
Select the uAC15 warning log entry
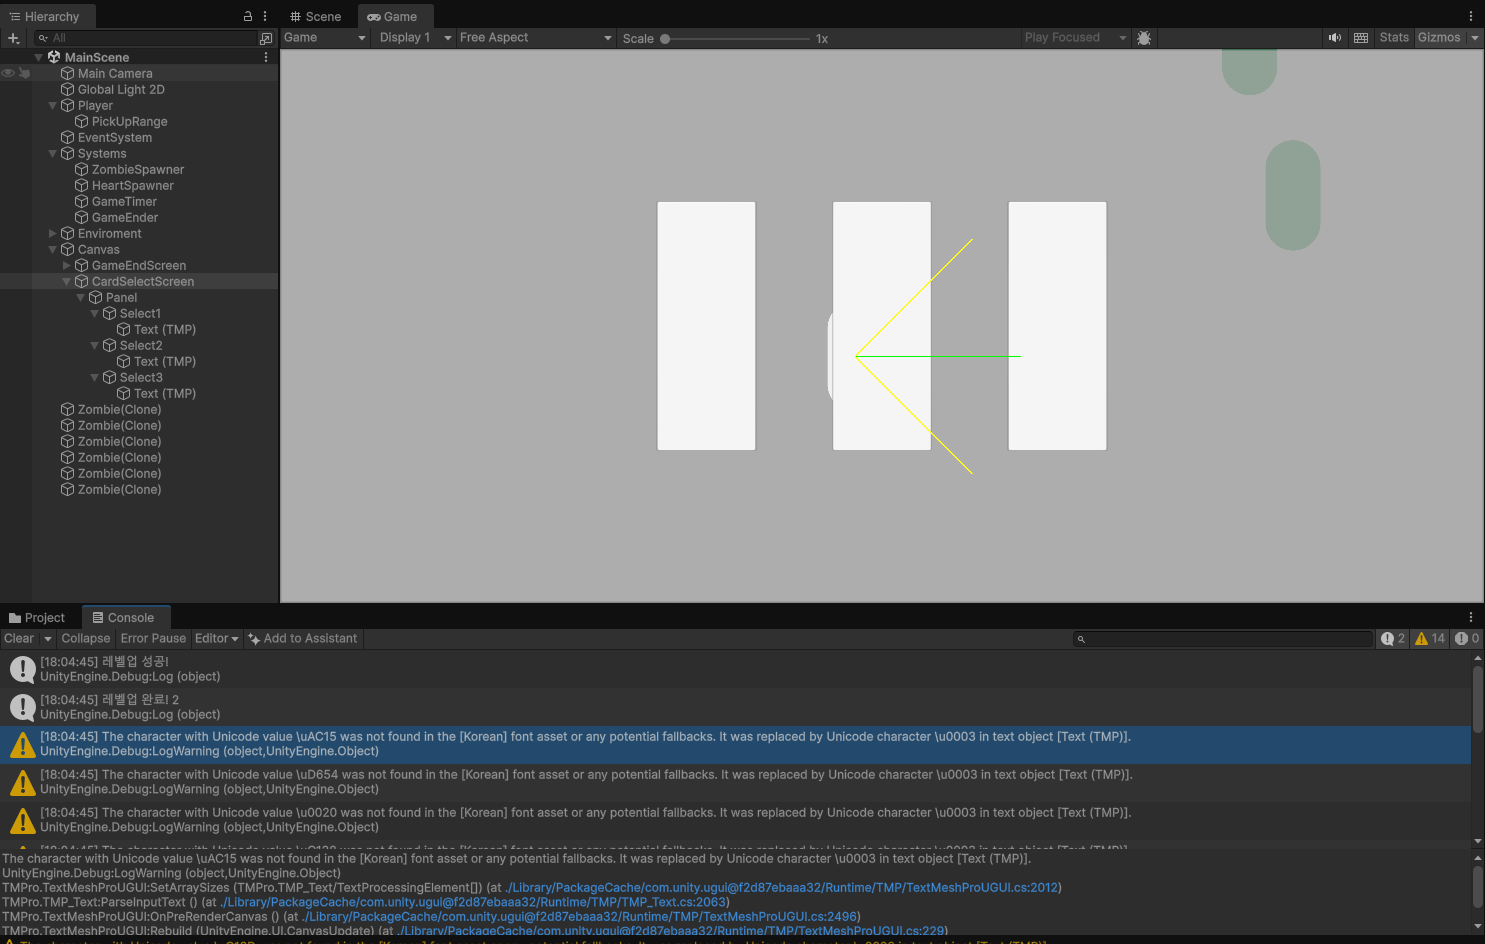click(x=735, y=744)
